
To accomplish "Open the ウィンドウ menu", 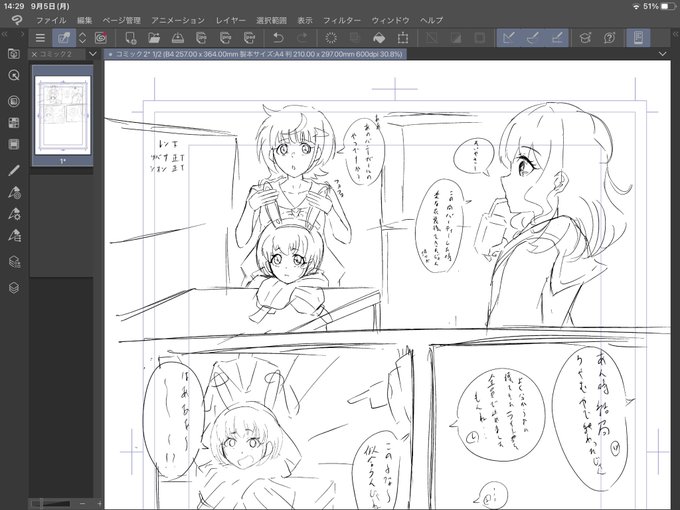I will point(390,20).
